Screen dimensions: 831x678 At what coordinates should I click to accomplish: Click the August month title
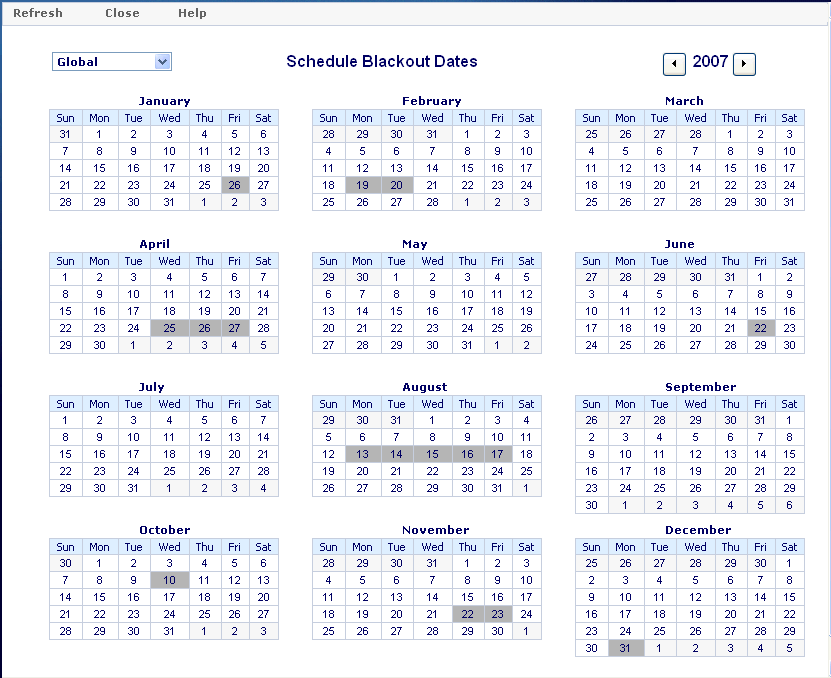425,387
